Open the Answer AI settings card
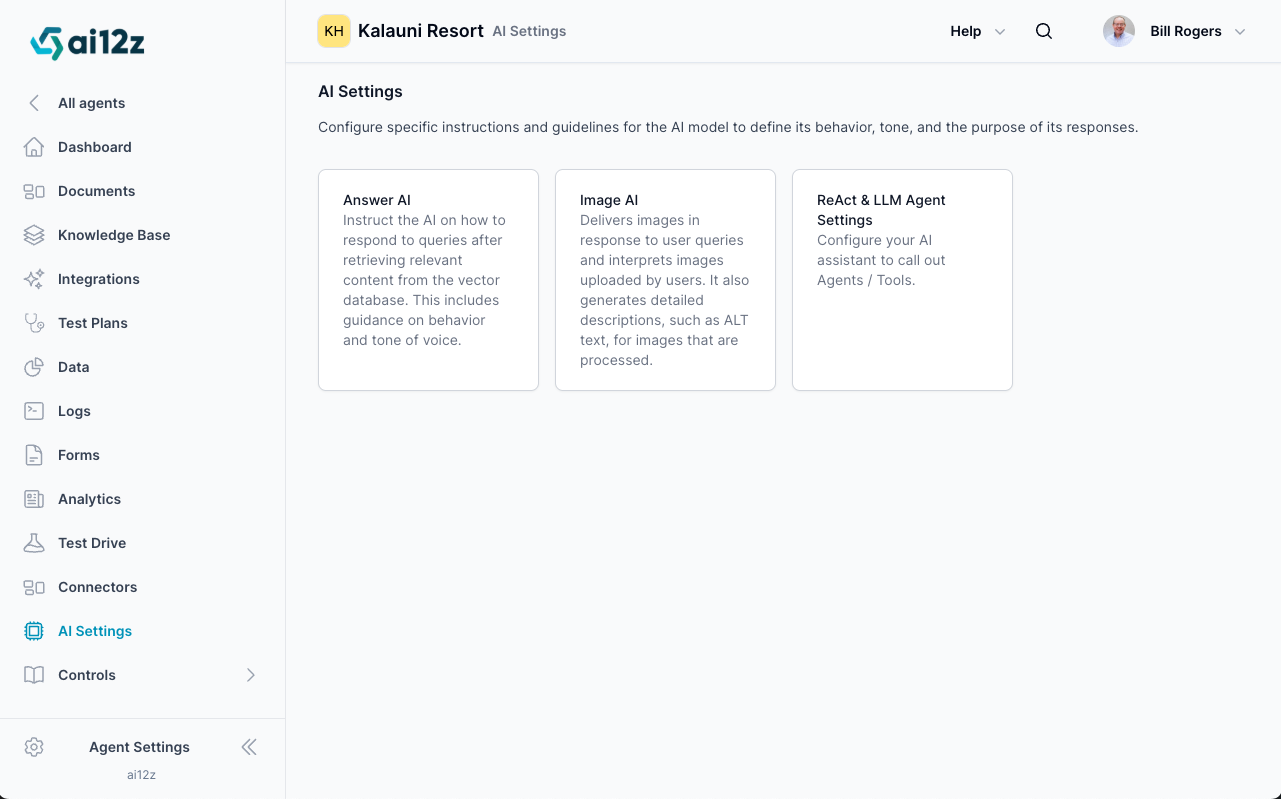This screenshot has width=1281, height=799. point(428,280)
